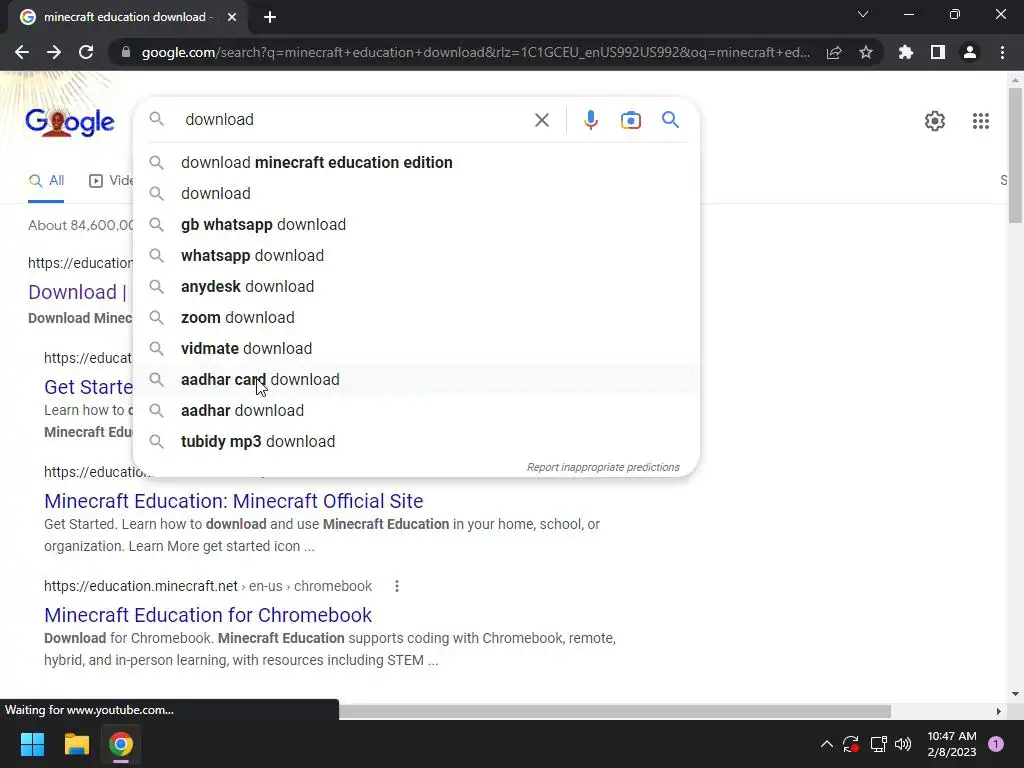Choose whatsapp download suggestion
1024x768 pixels.
pyautogui.click(x=416, y=255)
